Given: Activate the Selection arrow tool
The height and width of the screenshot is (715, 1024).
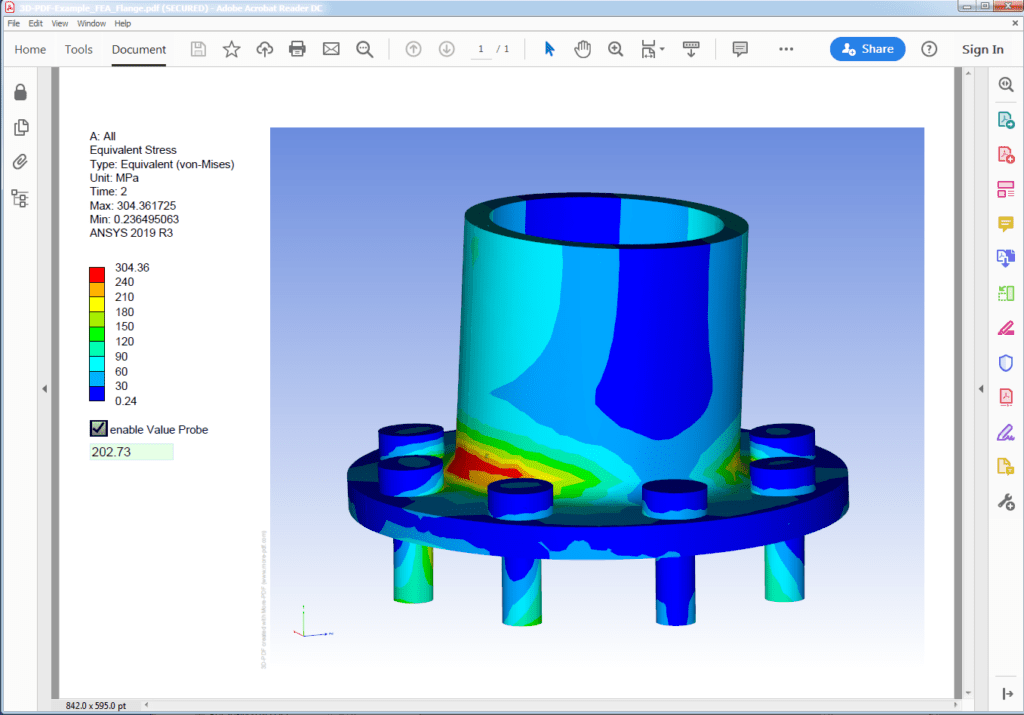Looking at the screenshot, I should pos(550,48).
